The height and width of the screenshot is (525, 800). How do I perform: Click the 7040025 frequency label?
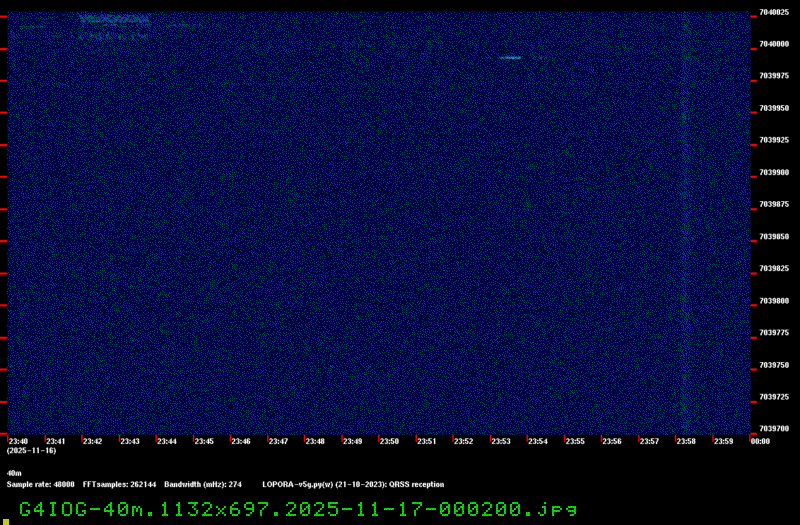click(774, 12)
